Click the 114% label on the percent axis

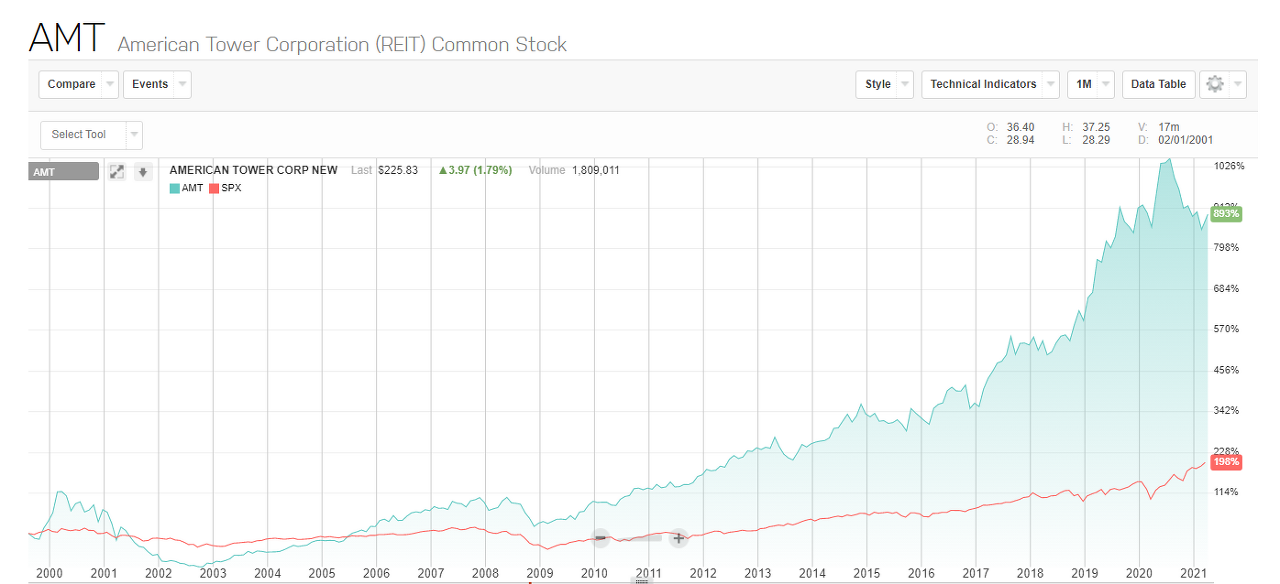(1226, 492)
